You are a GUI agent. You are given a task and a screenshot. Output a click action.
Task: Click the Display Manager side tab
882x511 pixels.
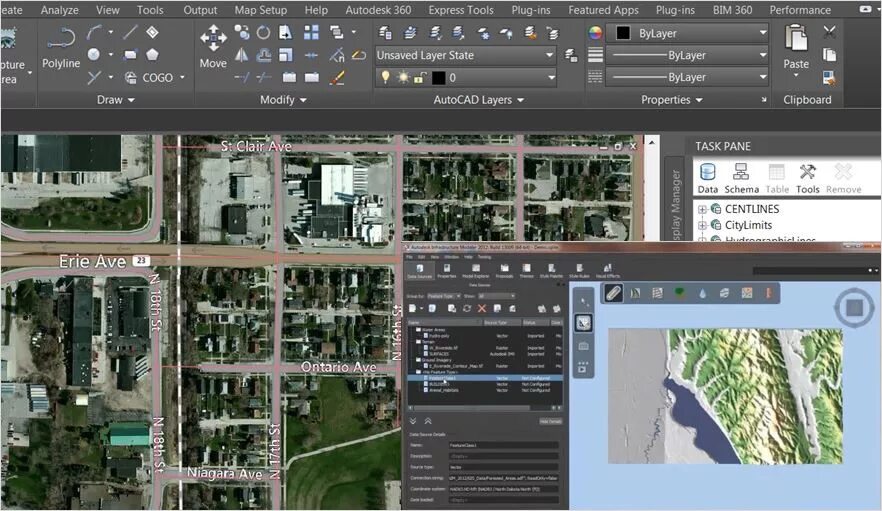[674, 205]
